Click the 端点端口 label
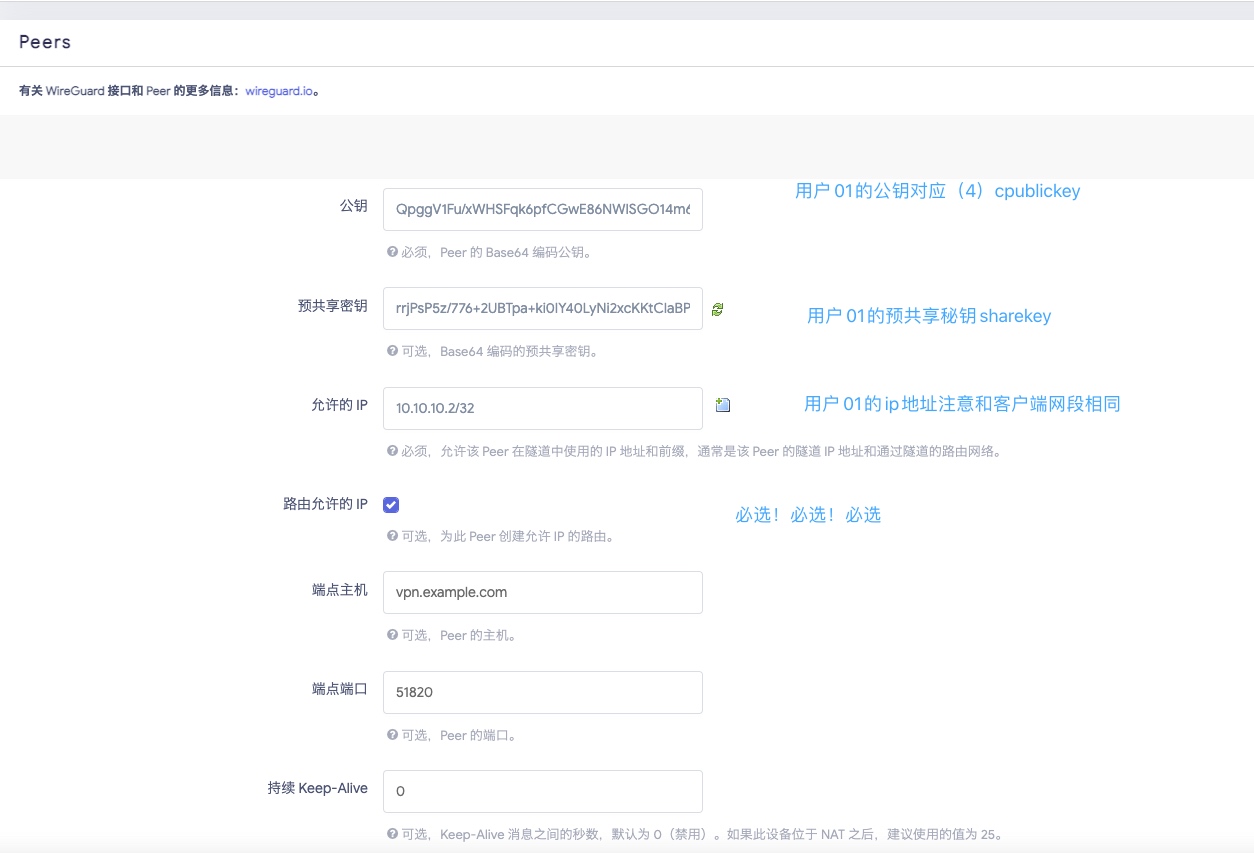 tap(340, 689)
